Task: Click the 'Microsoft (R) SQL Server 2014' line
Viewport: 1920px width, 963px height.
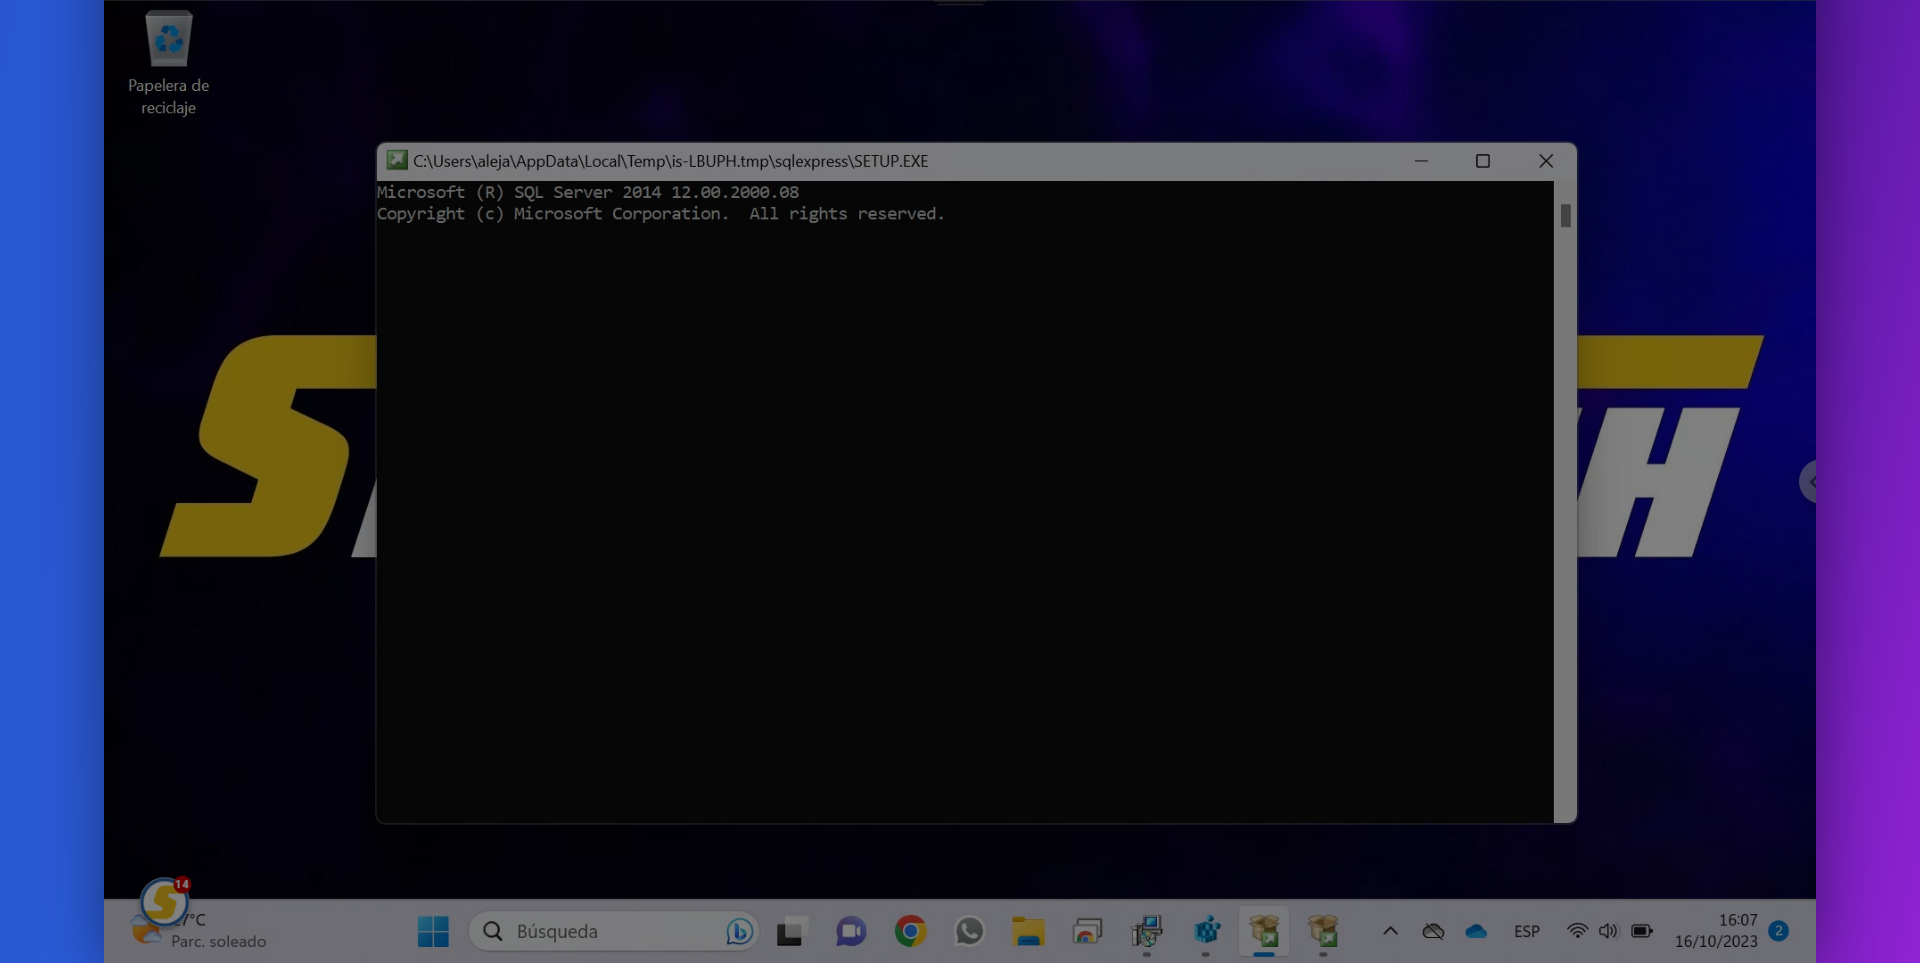Action: click(x=588, y=192)
